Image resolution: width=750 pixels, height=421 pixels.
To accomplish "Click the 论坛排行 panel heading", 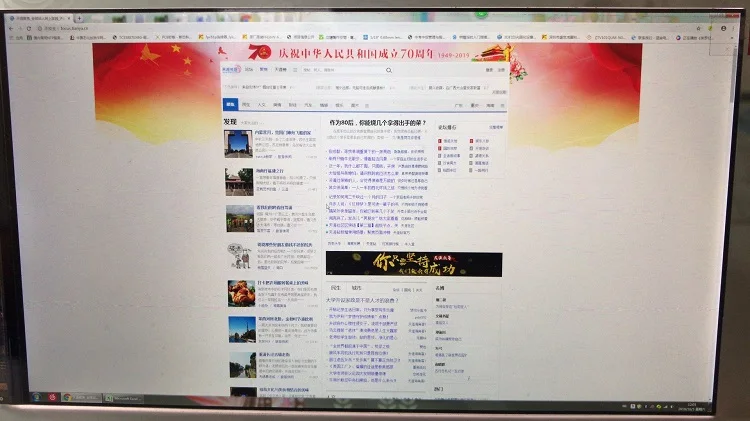I will click(447, 127).
